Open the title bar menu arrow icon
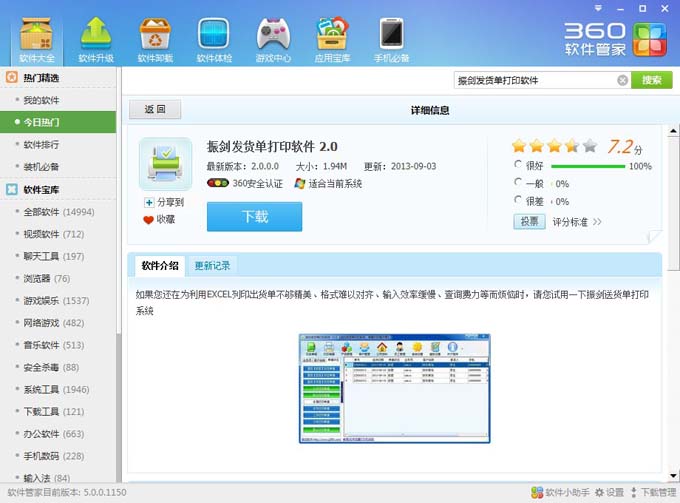The image size is (680, 503). tap(598, 8)
